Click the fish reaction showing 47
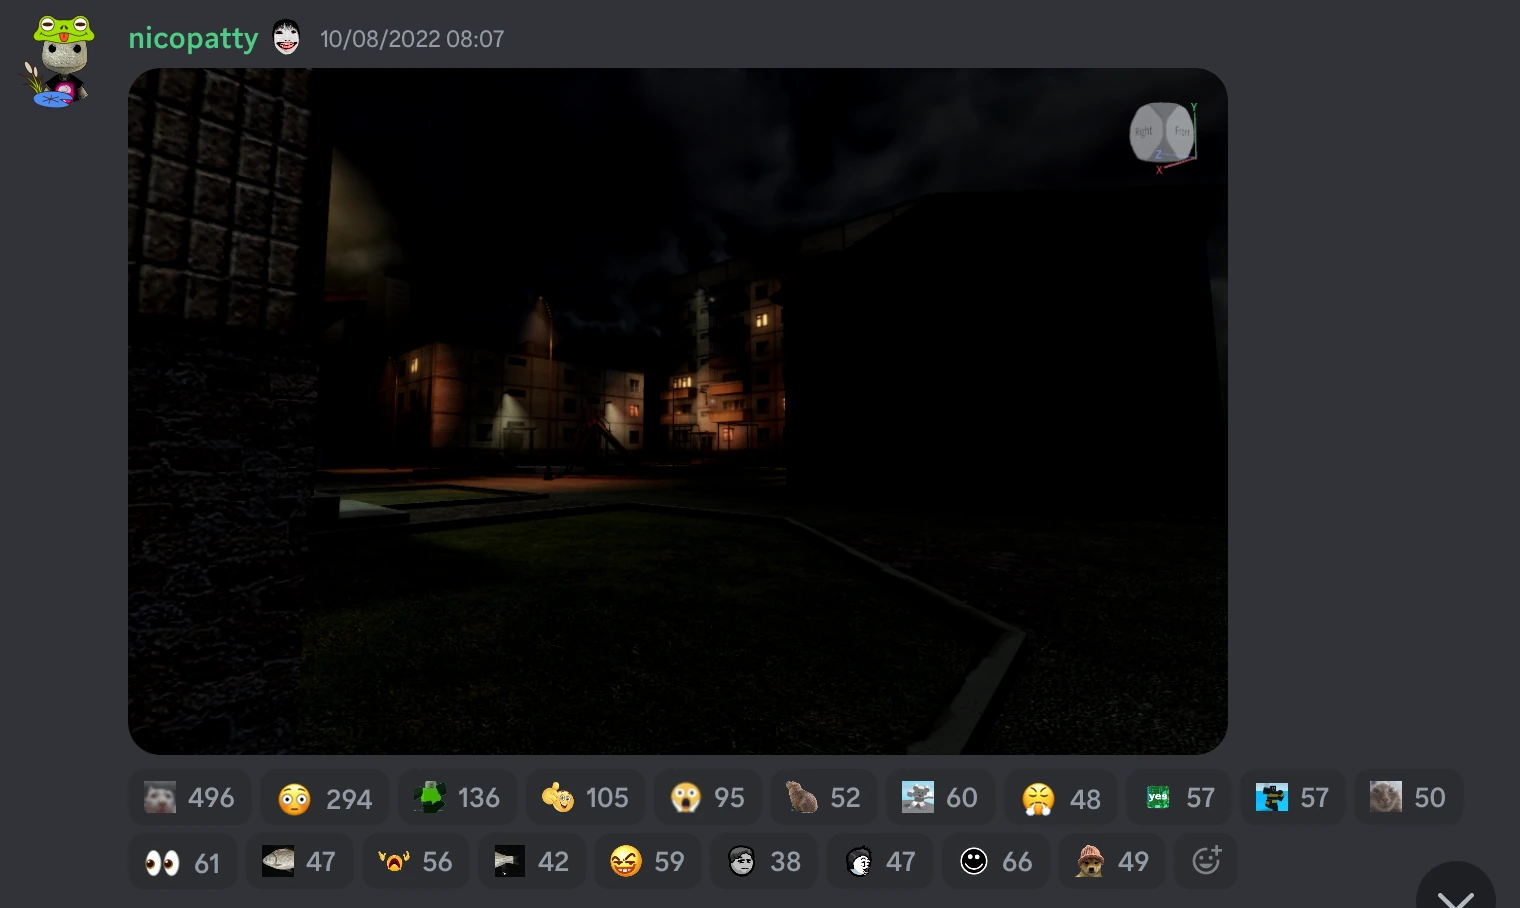 [x=299, y=861]
